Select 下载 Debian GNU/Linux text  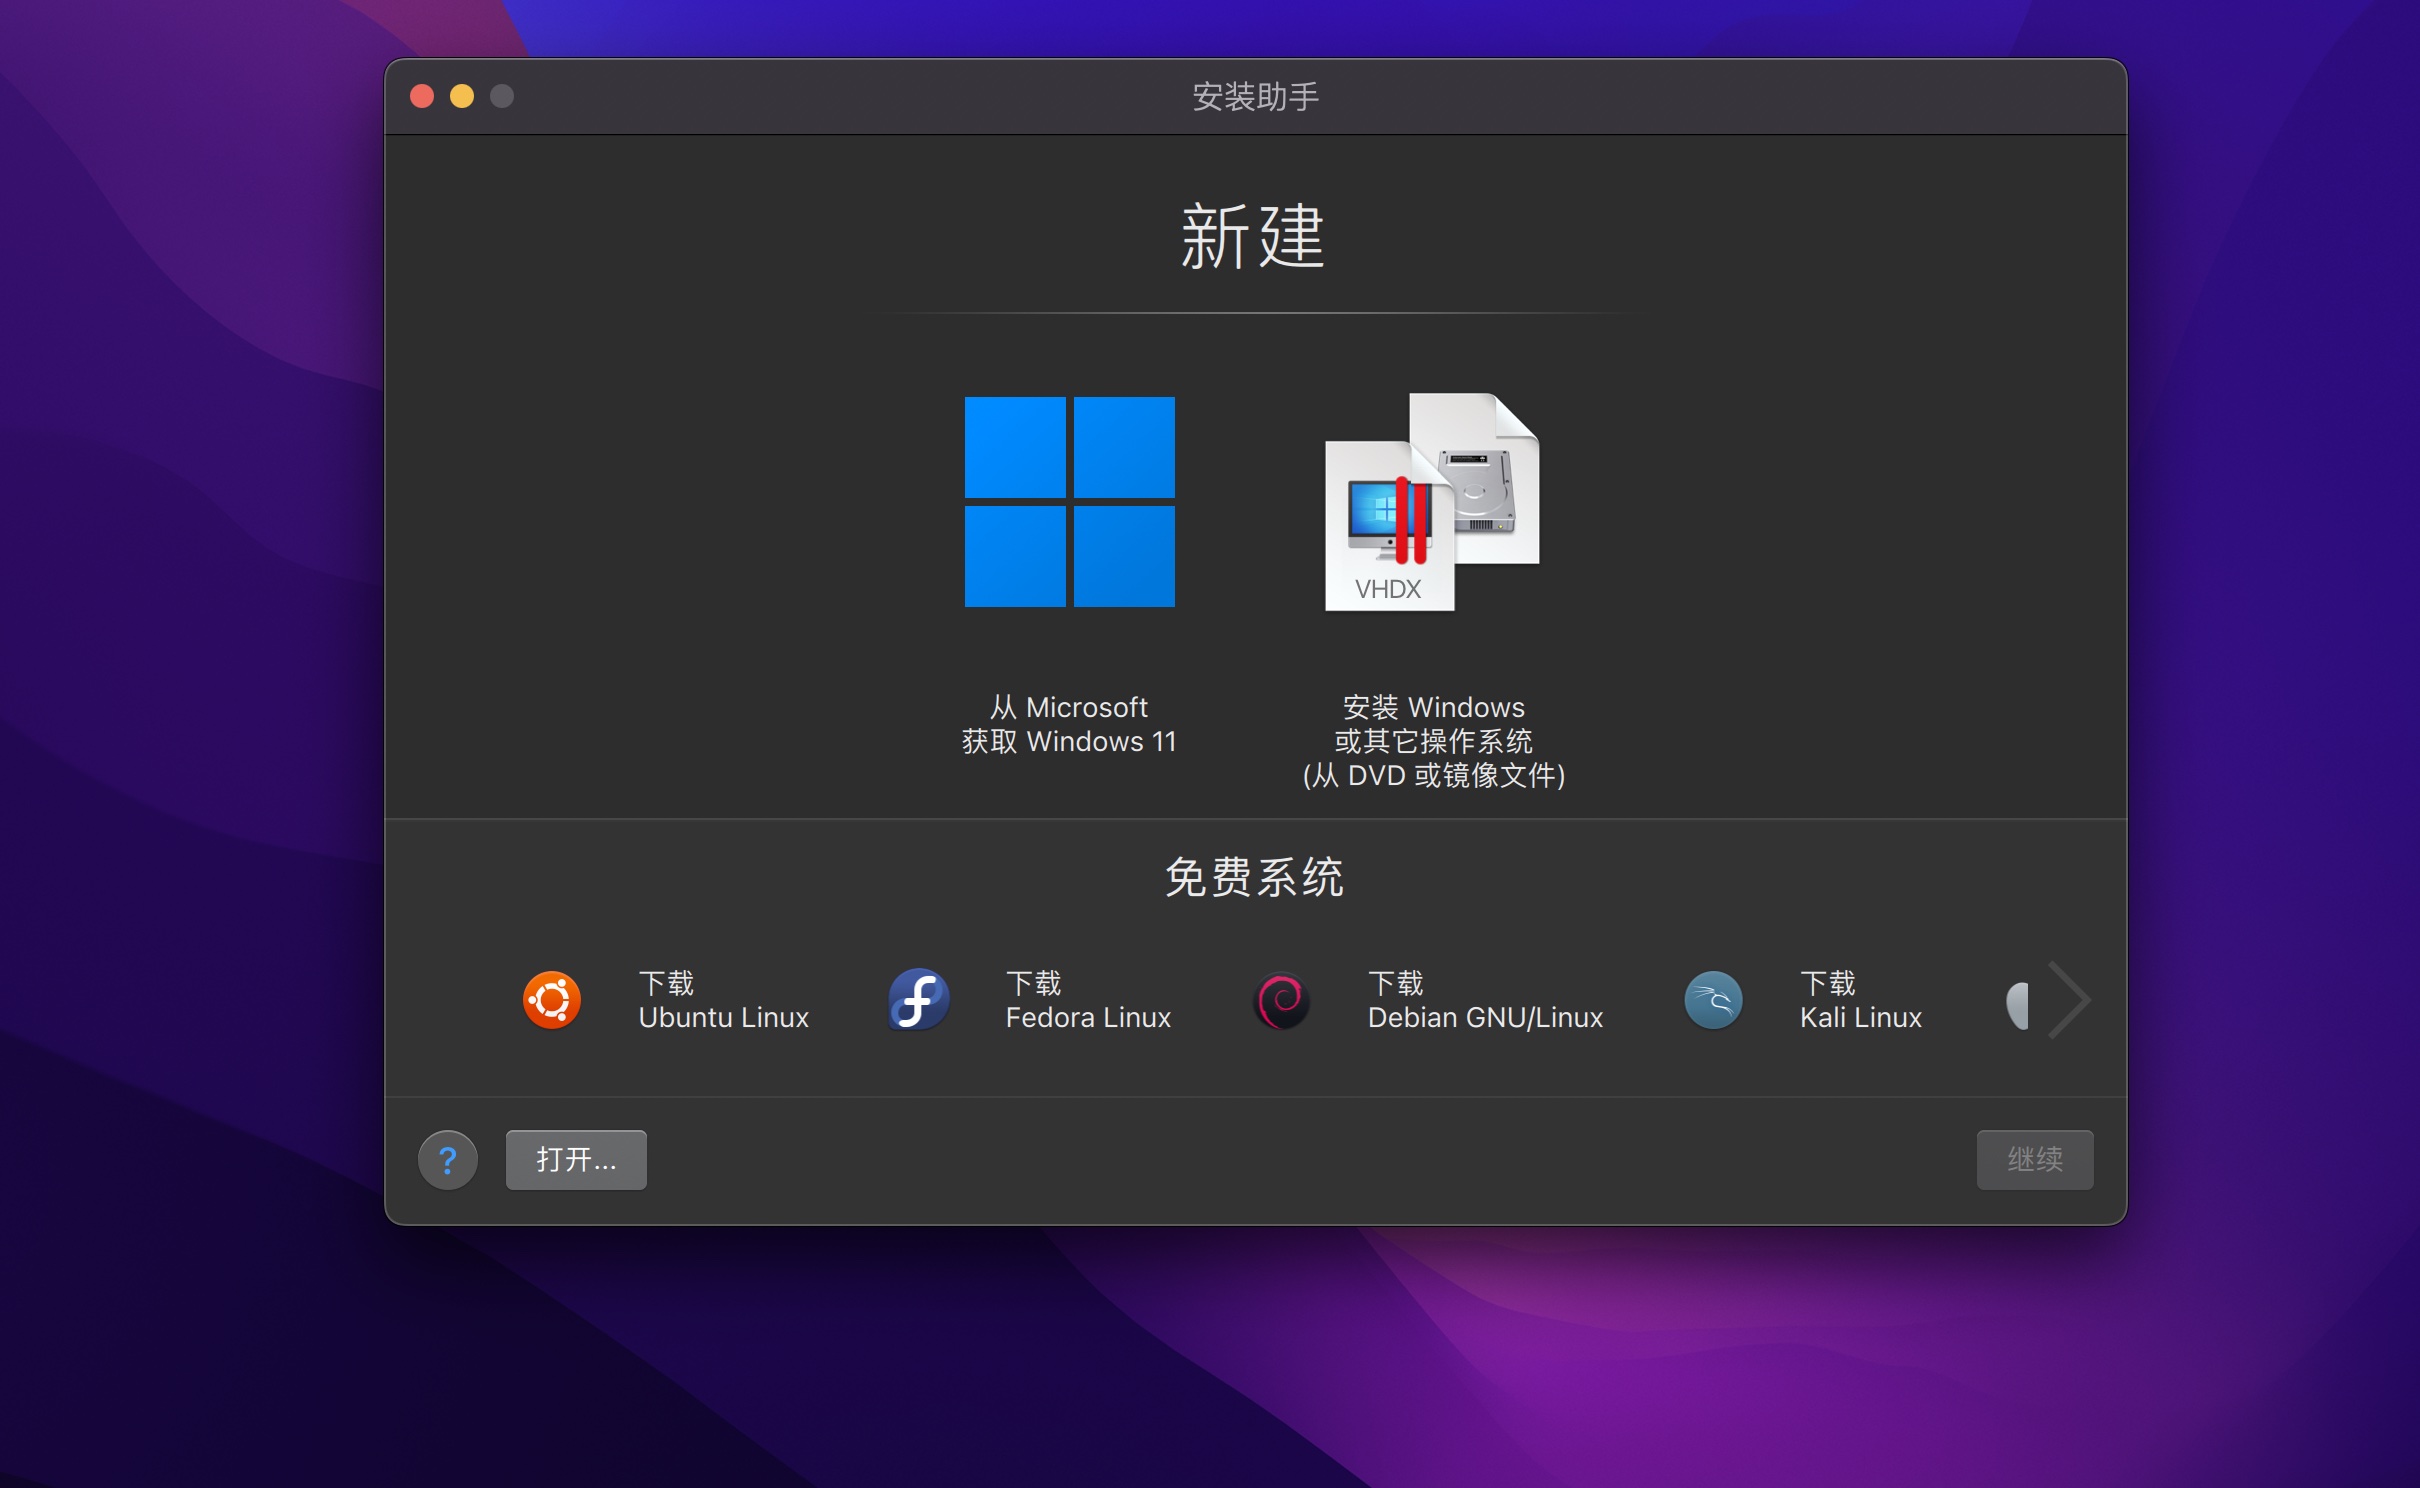click(x=1485, y=1000)
